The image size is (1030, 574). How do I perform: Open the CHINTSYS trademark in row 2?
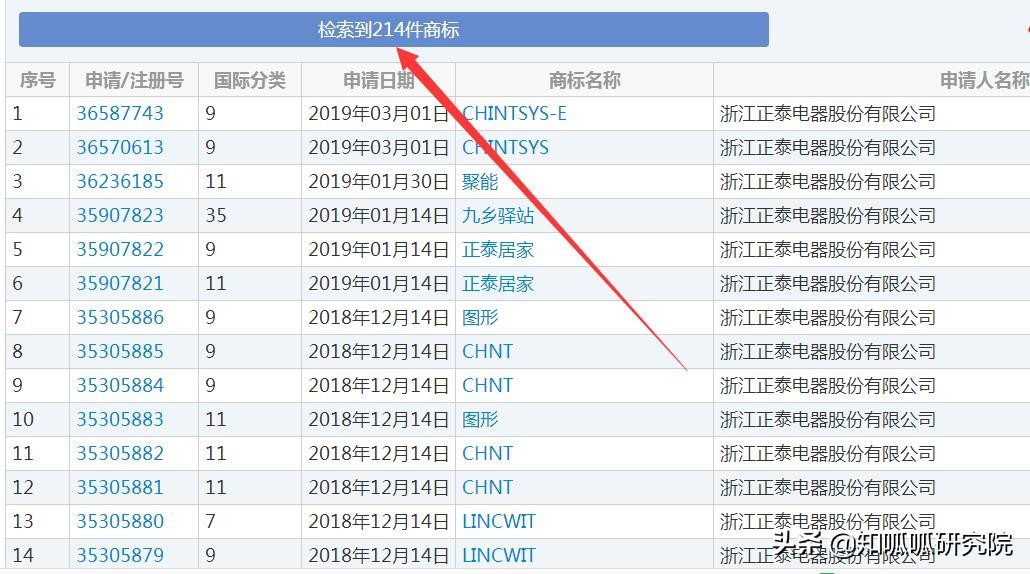[x=505, y=148]
